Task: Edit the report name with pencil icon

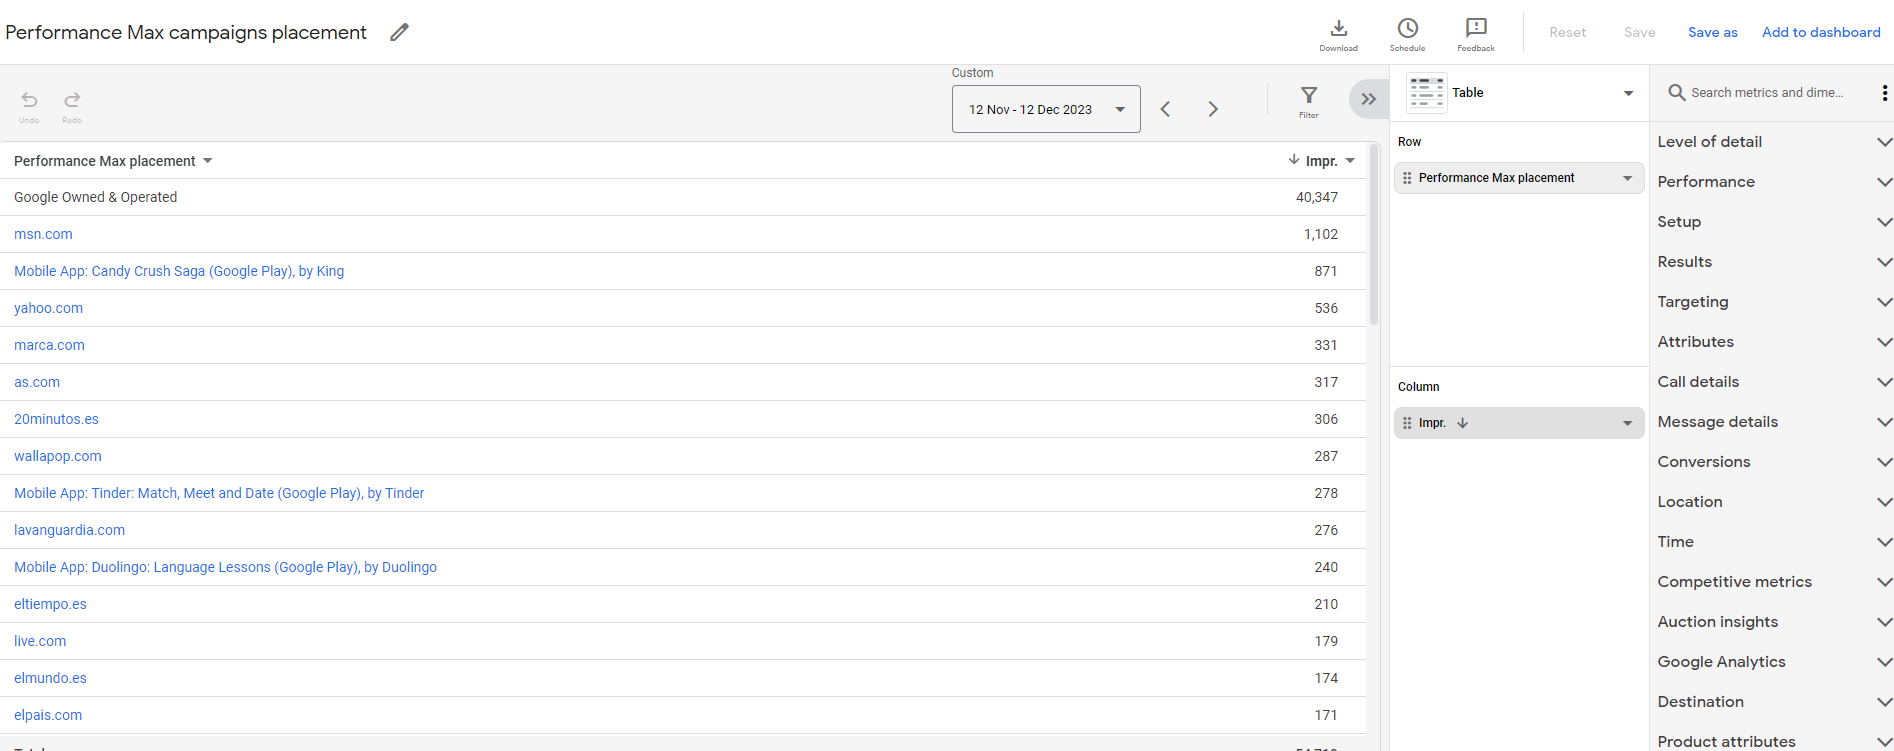Action: (x=399, y=32)
